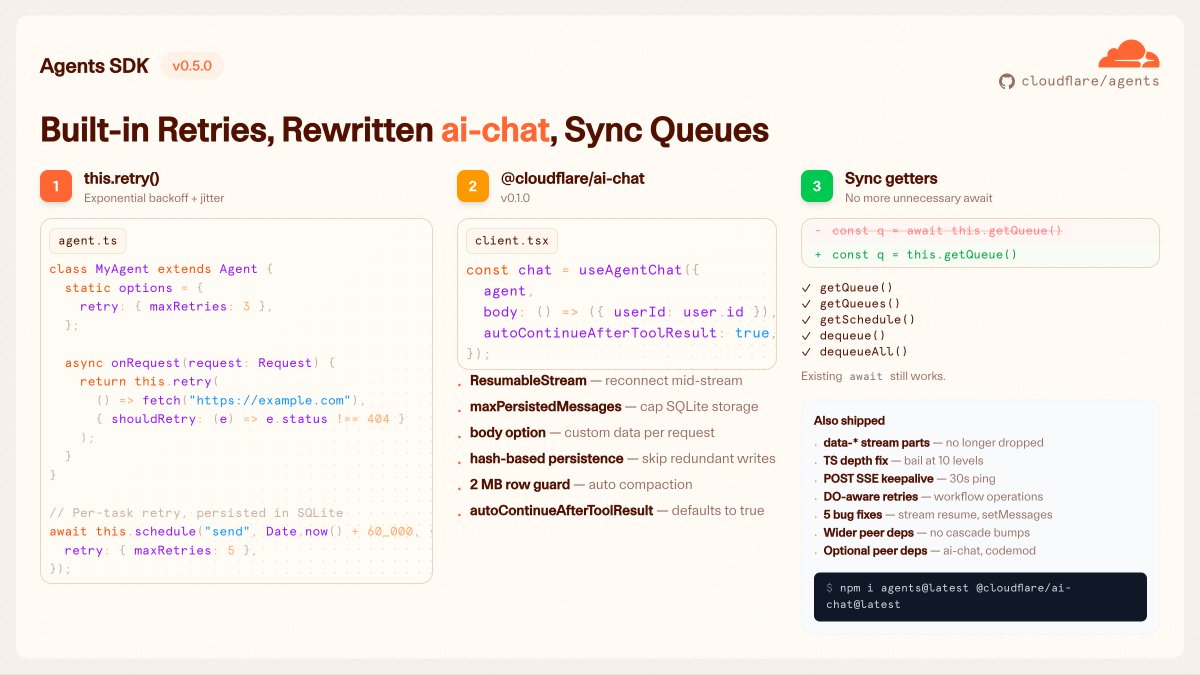Image resolution: width=1200 pixels, height=675 pixels.
Task: Click the checkmark next to dequeue()
Action: pyautogui.click(x=806, y=336)
